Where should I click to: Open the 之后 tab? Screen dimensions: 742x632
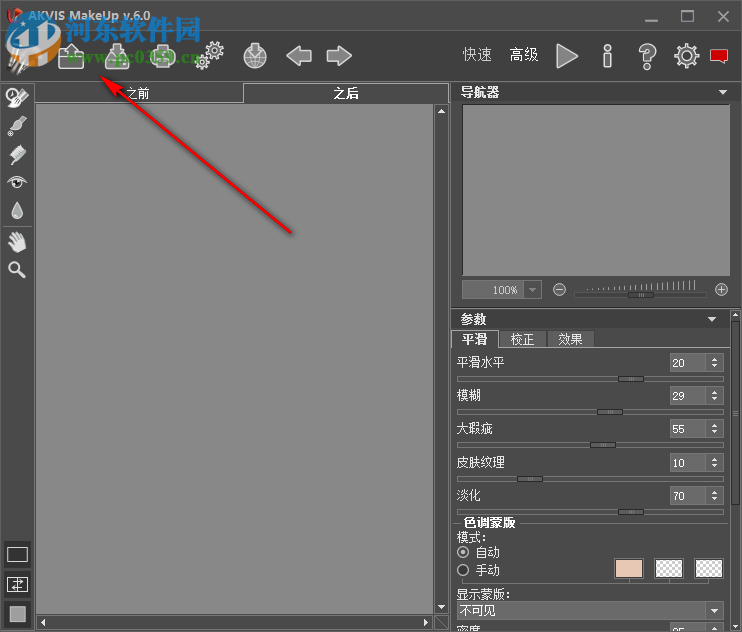pyautogui.click(x=346, y=93)
